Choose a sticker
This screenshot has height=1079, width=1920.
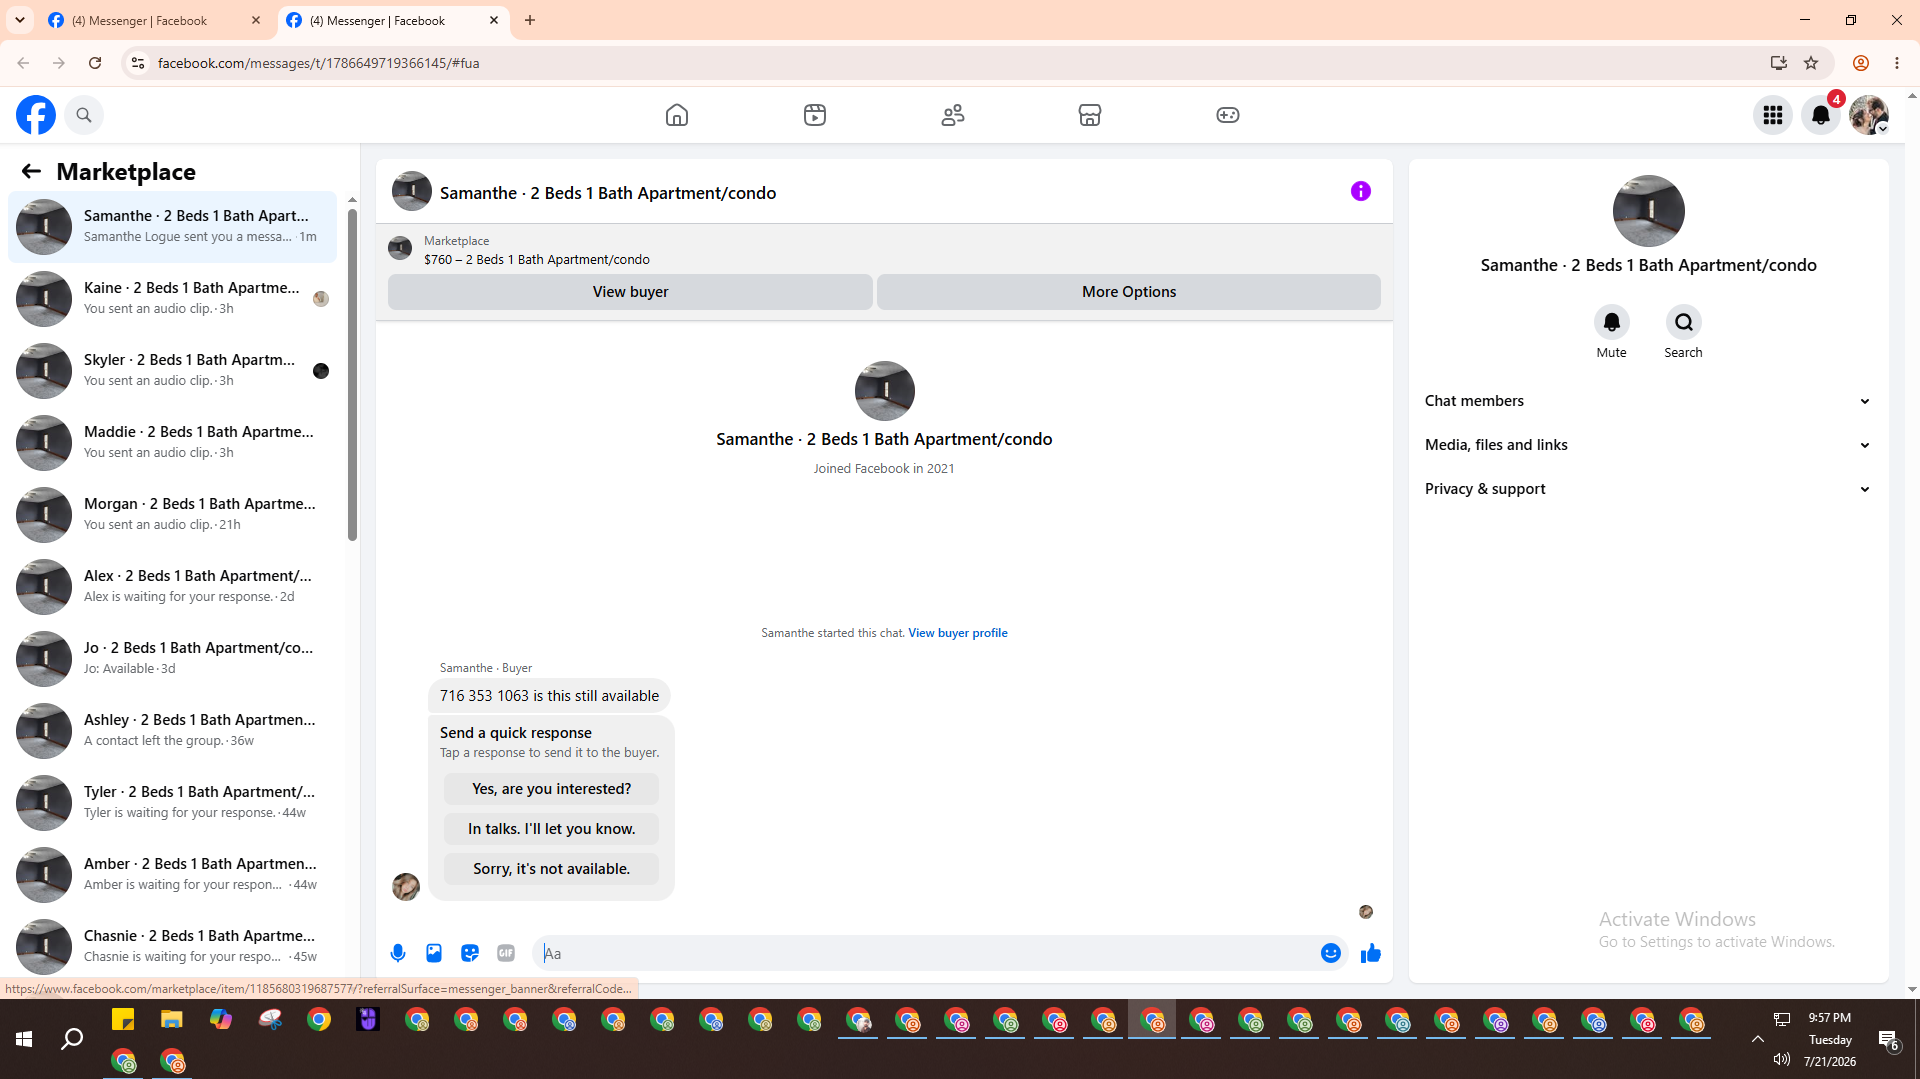pyautogui.click(x=470, y=953)
